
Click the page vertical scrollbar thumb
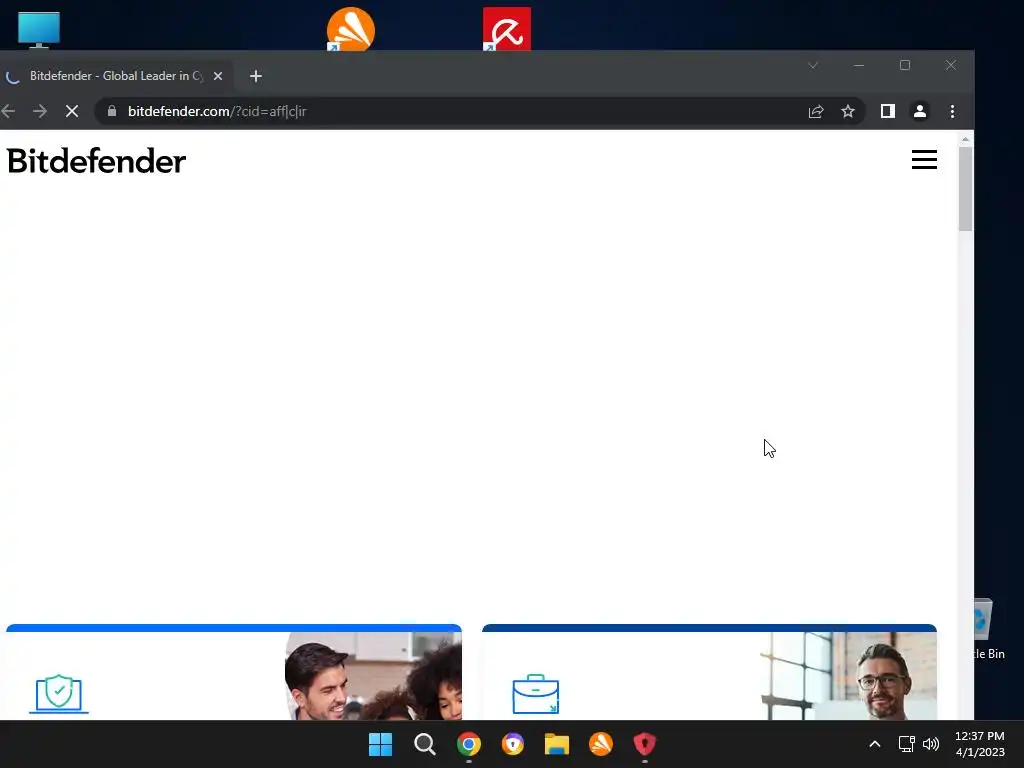click(965, 189)
